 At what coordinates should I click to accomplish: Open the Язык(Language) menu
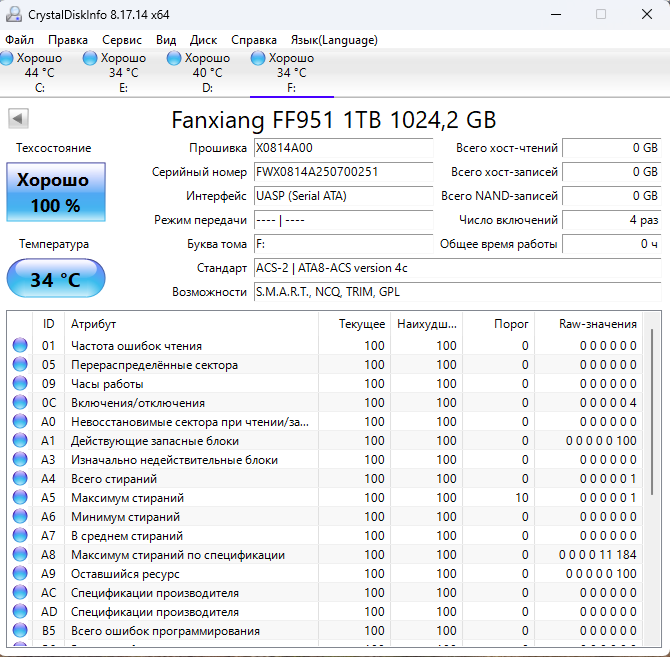click(334, 40)
